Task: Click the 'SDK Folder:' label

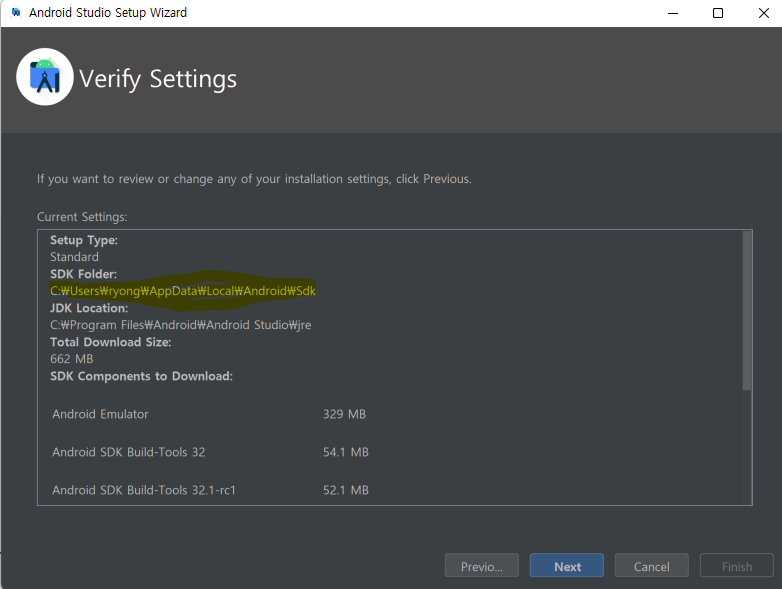Action: [x=83, y=274]
